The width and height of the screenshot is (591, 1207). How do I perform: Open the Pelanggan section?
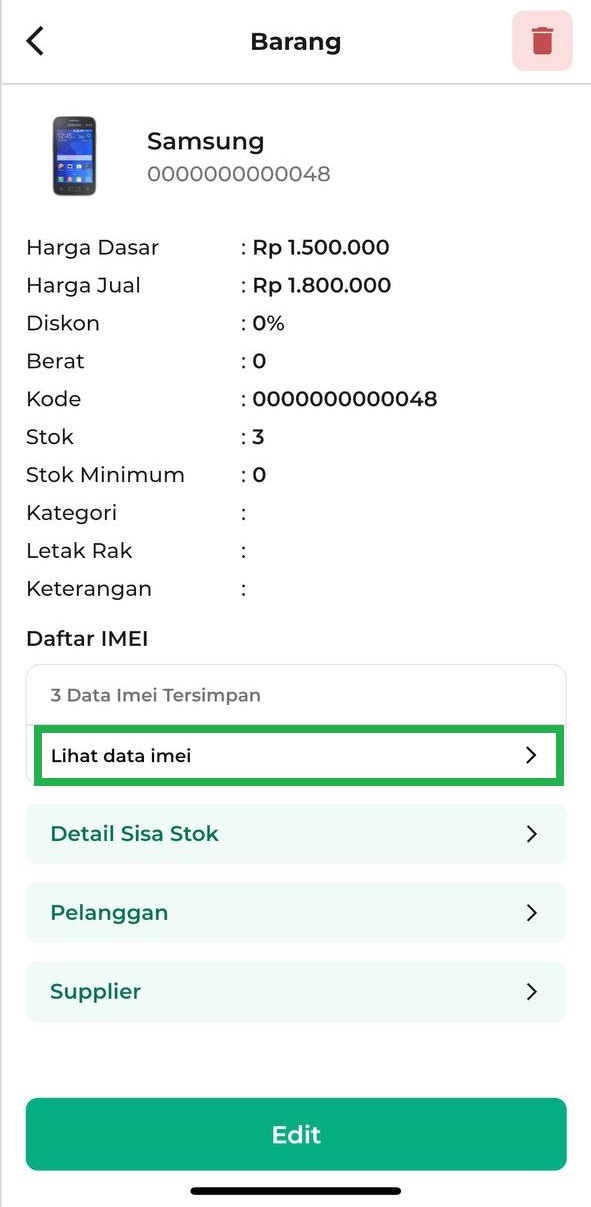pyautogui.click(x=296, y=913)
